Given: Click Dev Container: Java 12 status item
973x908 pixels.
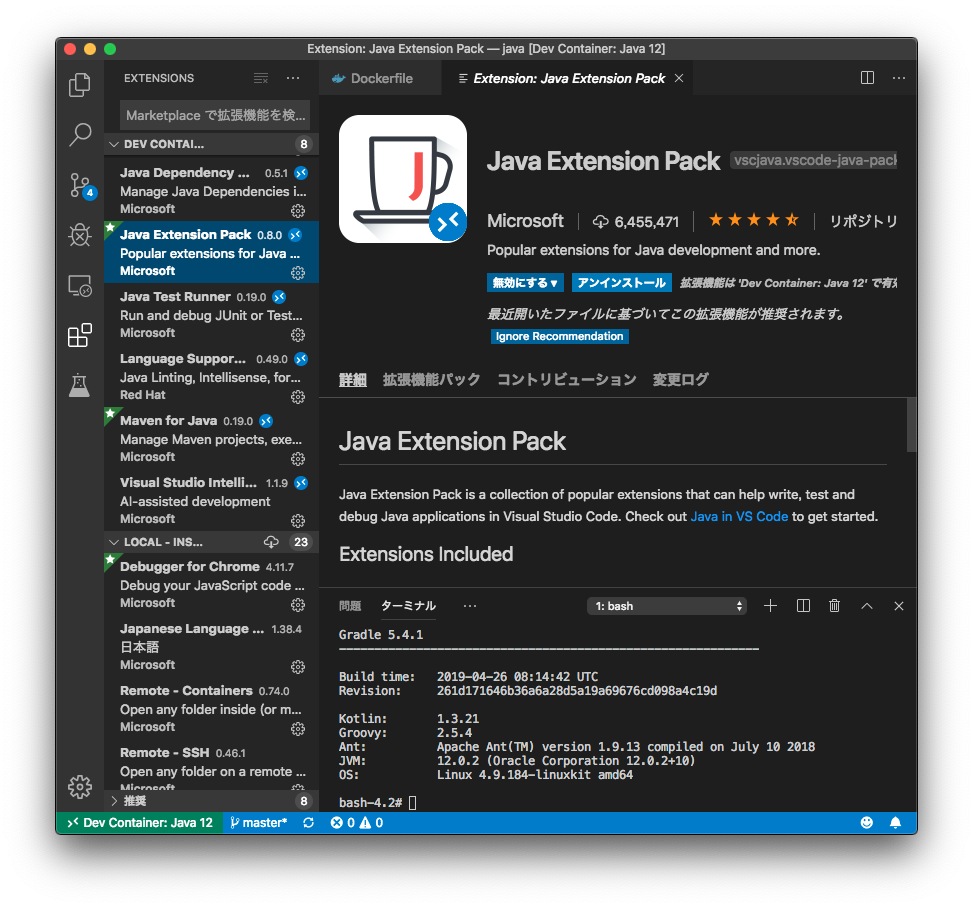Looking at the screenshot, I should coord(140,822).
